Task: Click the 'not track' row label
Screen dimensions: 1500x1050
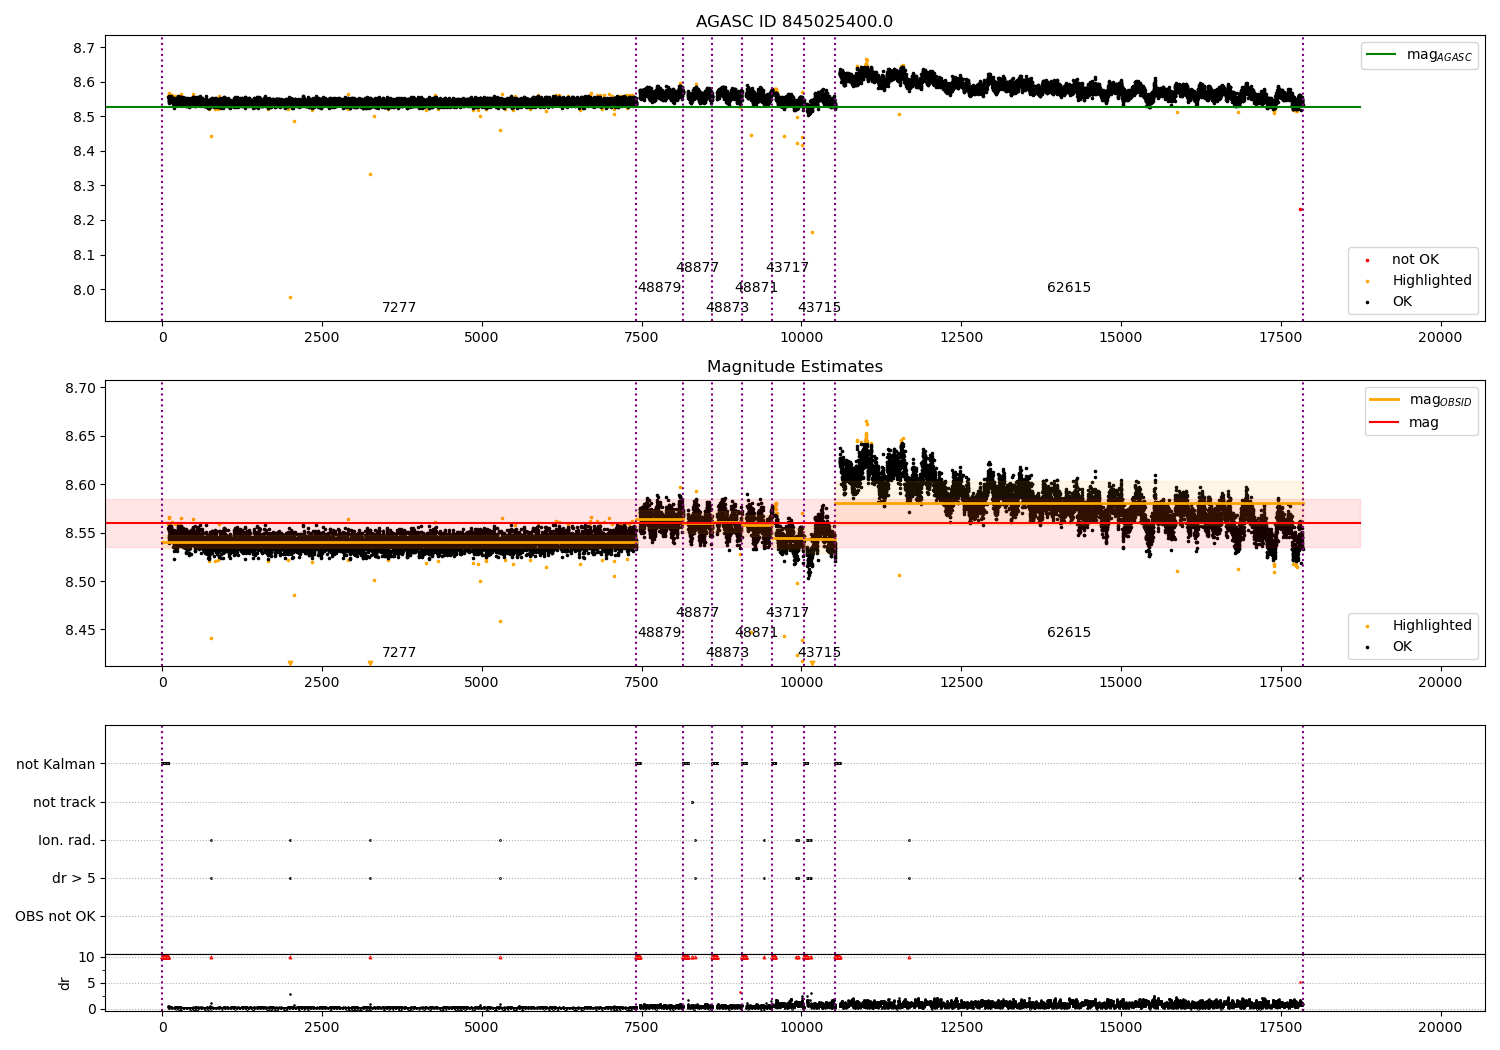Action: pos(64,803)
